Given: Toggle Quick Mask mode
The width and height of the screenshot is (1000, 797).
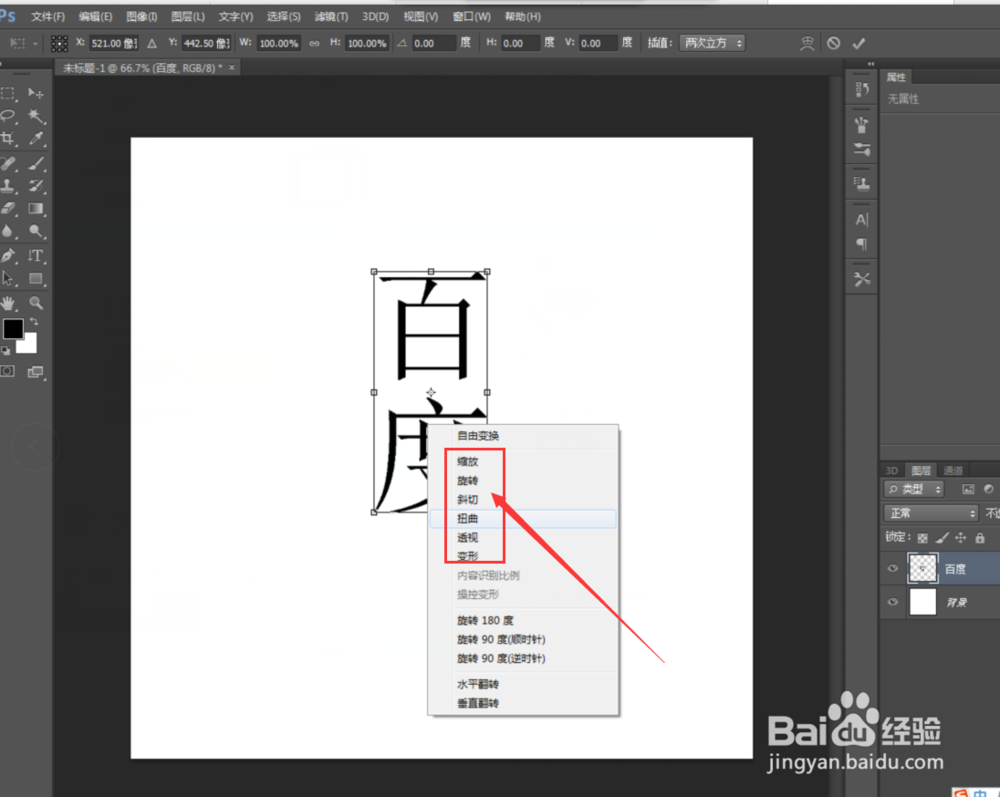Looking at the screenshot, I should tap(8, 371).
